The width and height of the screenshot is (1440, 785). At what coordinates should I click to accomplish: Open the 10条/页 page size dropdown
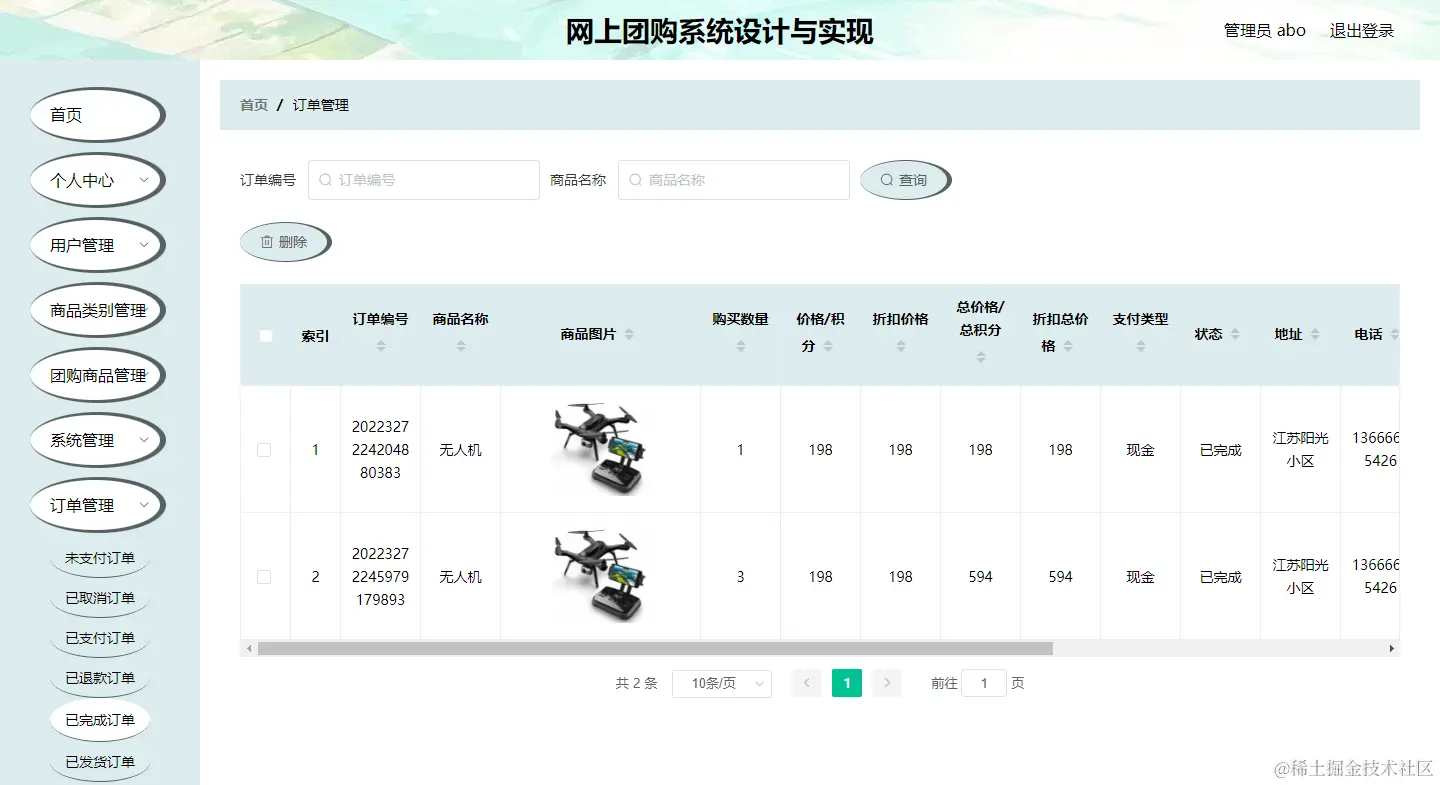click(722, 683)
